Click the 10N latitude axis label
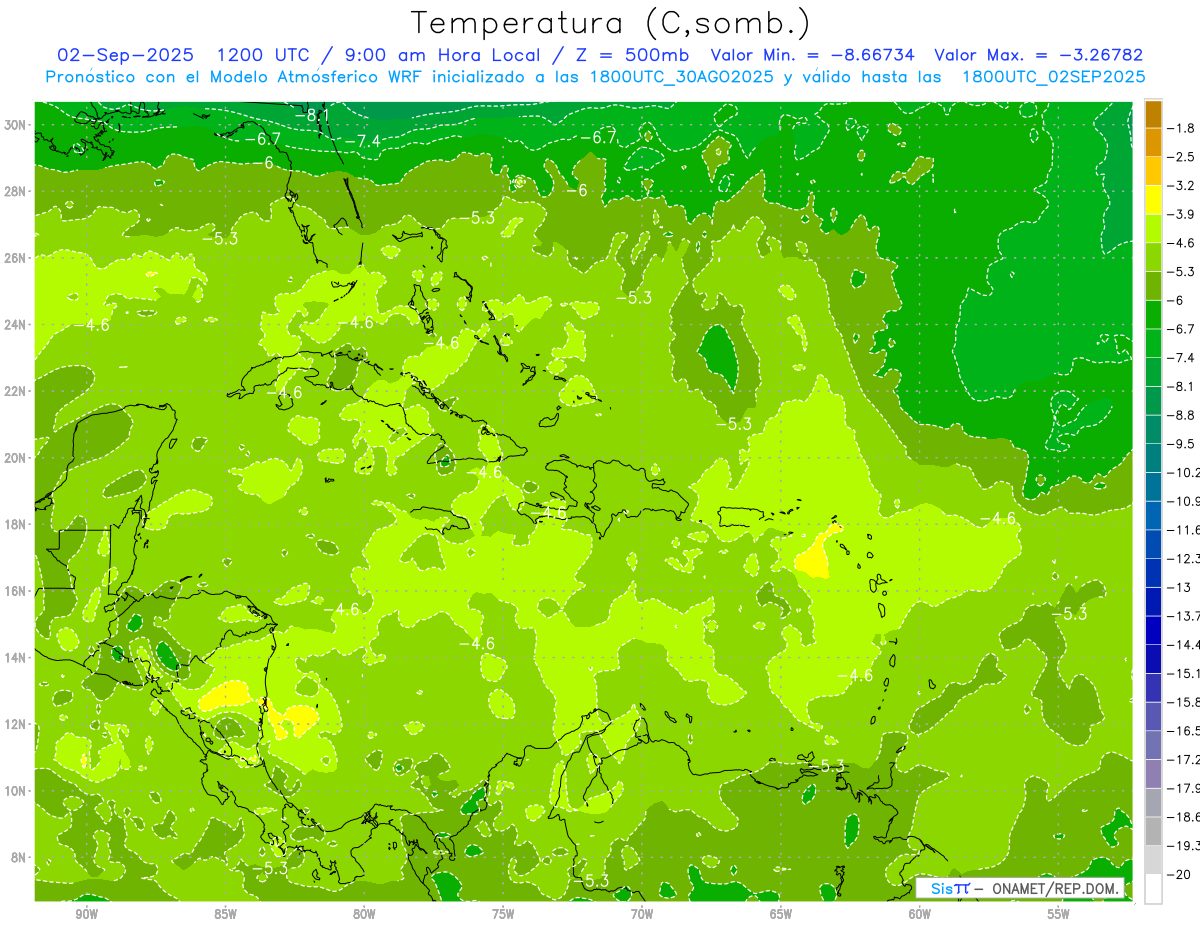The image size is (1200, 927). [17, 791]
